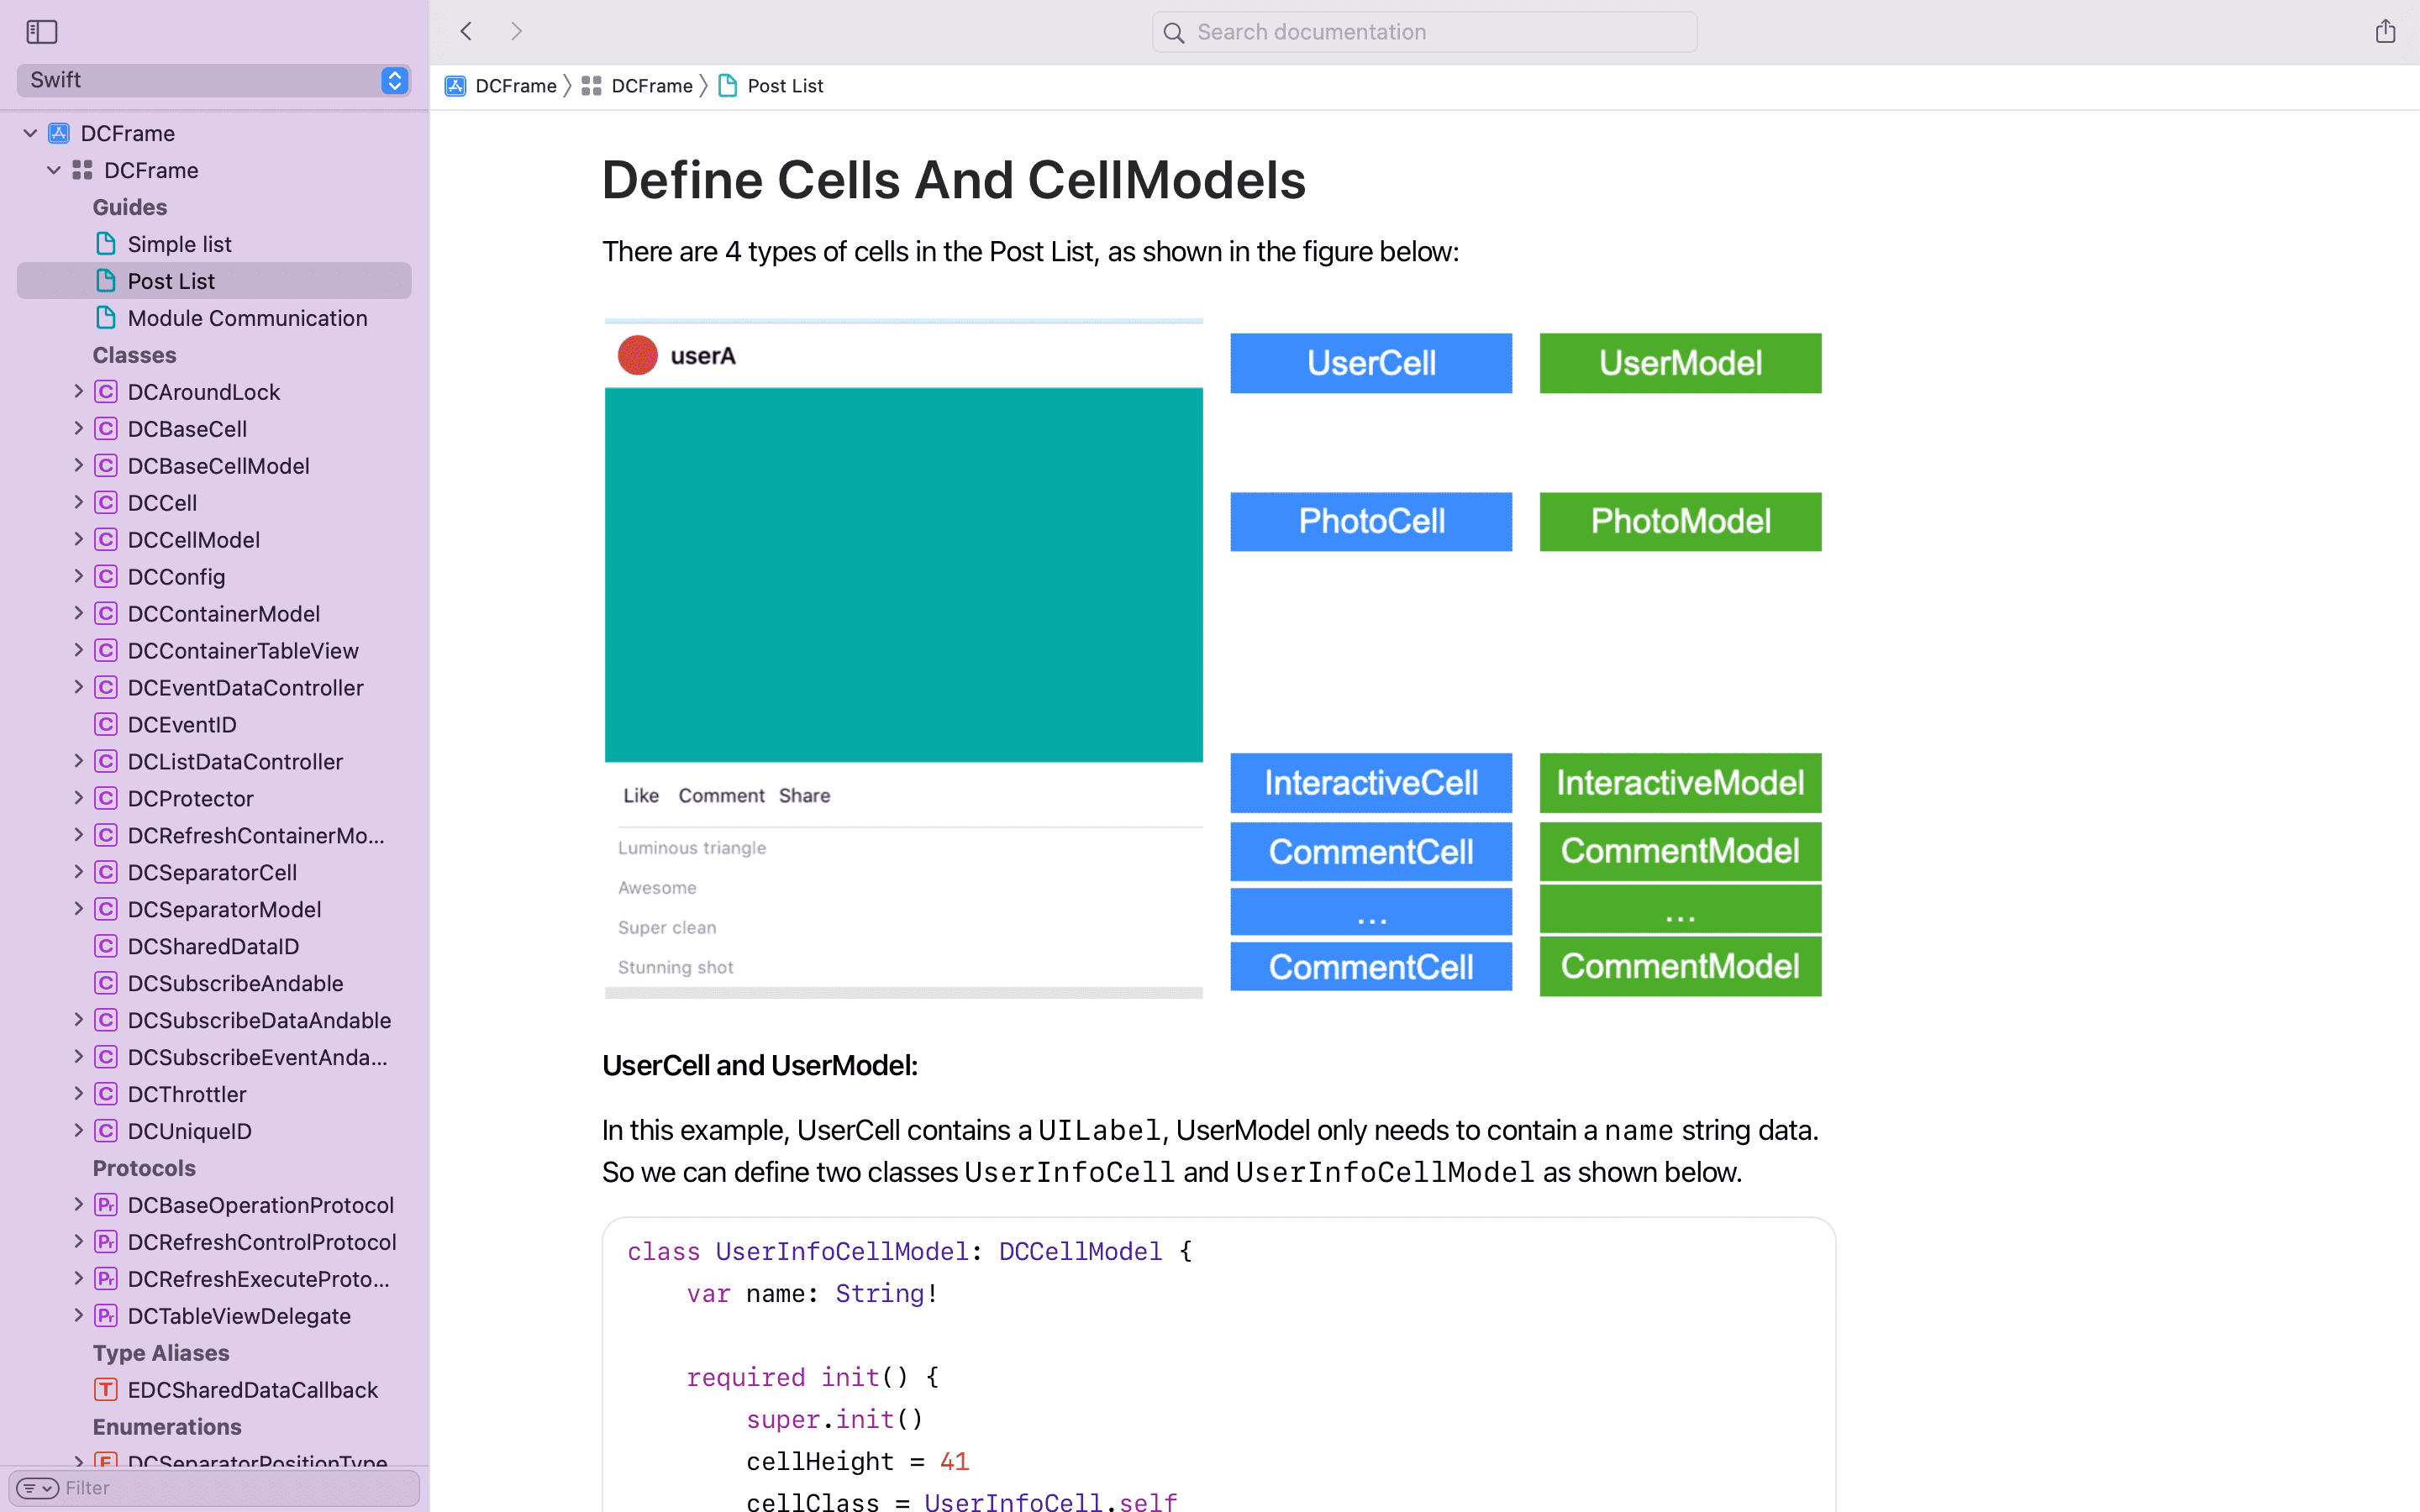Toggle the sidebar navigator panel
The height and width of the screenshot is (1512, 2420).
coord(42,32)
